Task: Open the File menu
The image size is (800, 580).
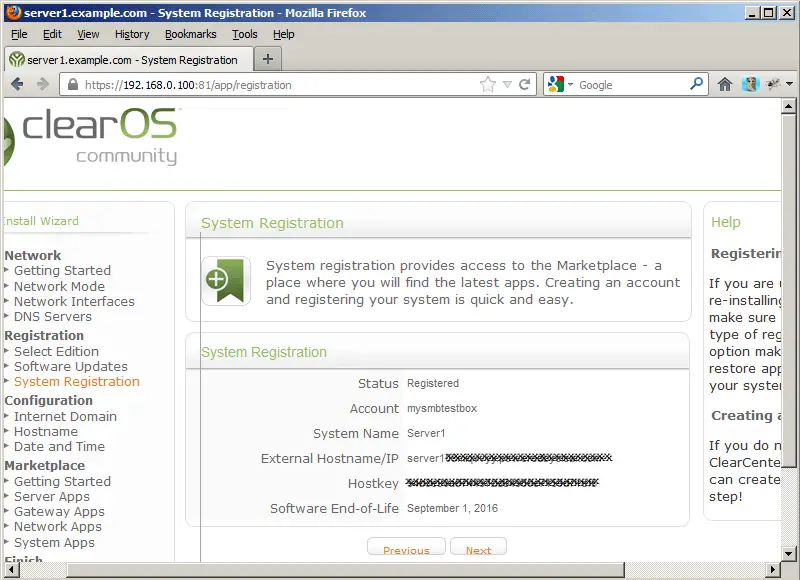Action: coord(19,34)
